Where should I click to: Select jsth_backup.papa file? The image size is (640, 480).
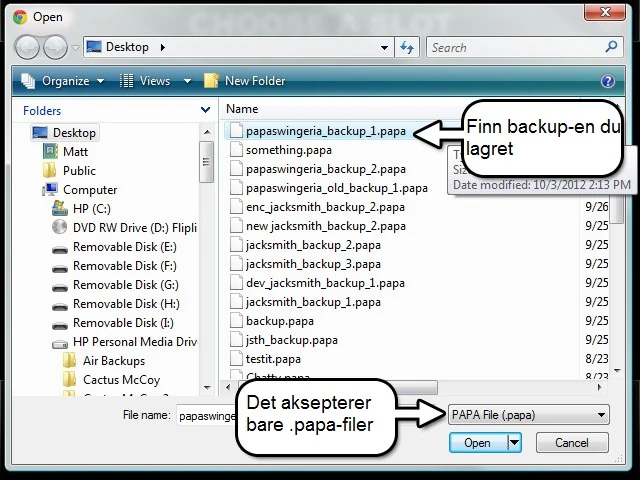coord(283,340)
